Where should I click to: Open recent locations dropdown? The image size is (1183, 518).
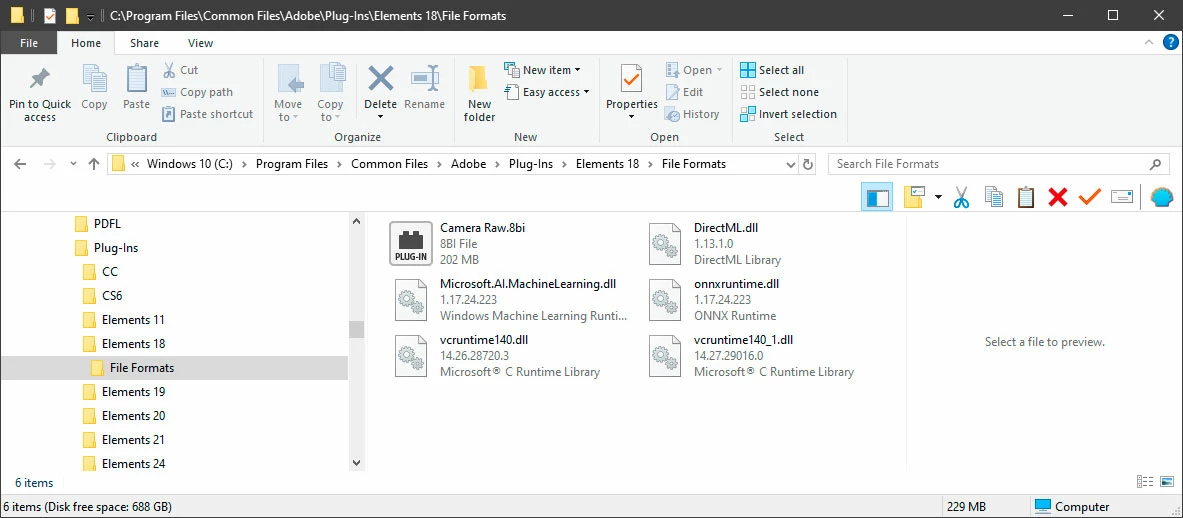click(73, 164)
